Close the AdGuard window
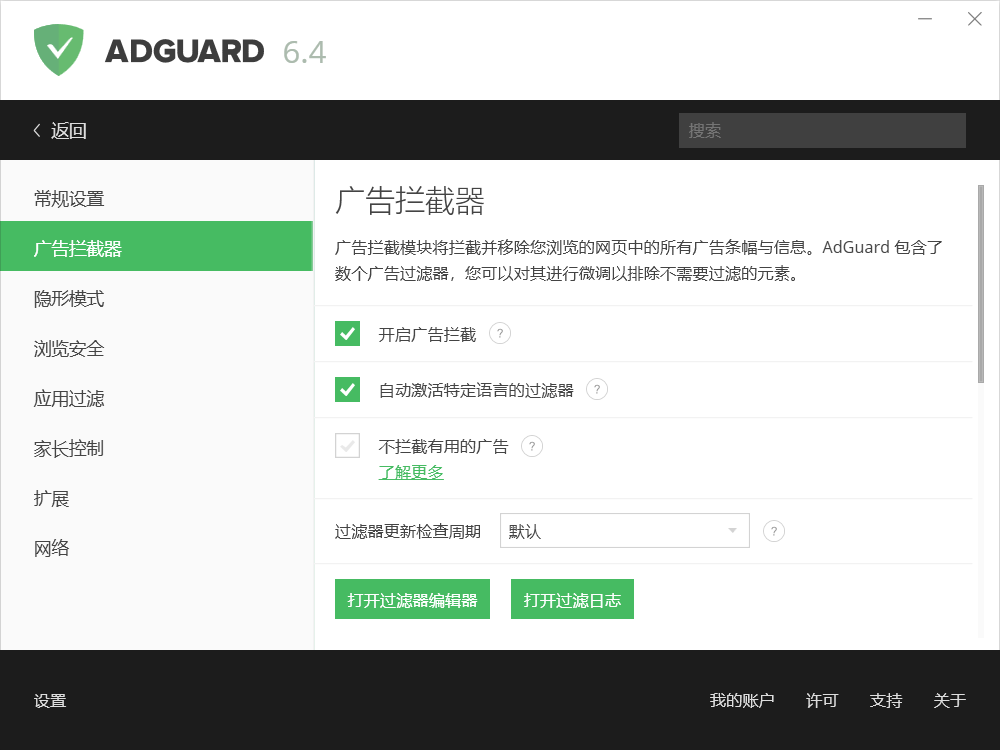The width and height of the screenshot is (1000, 750). (974, 19)
